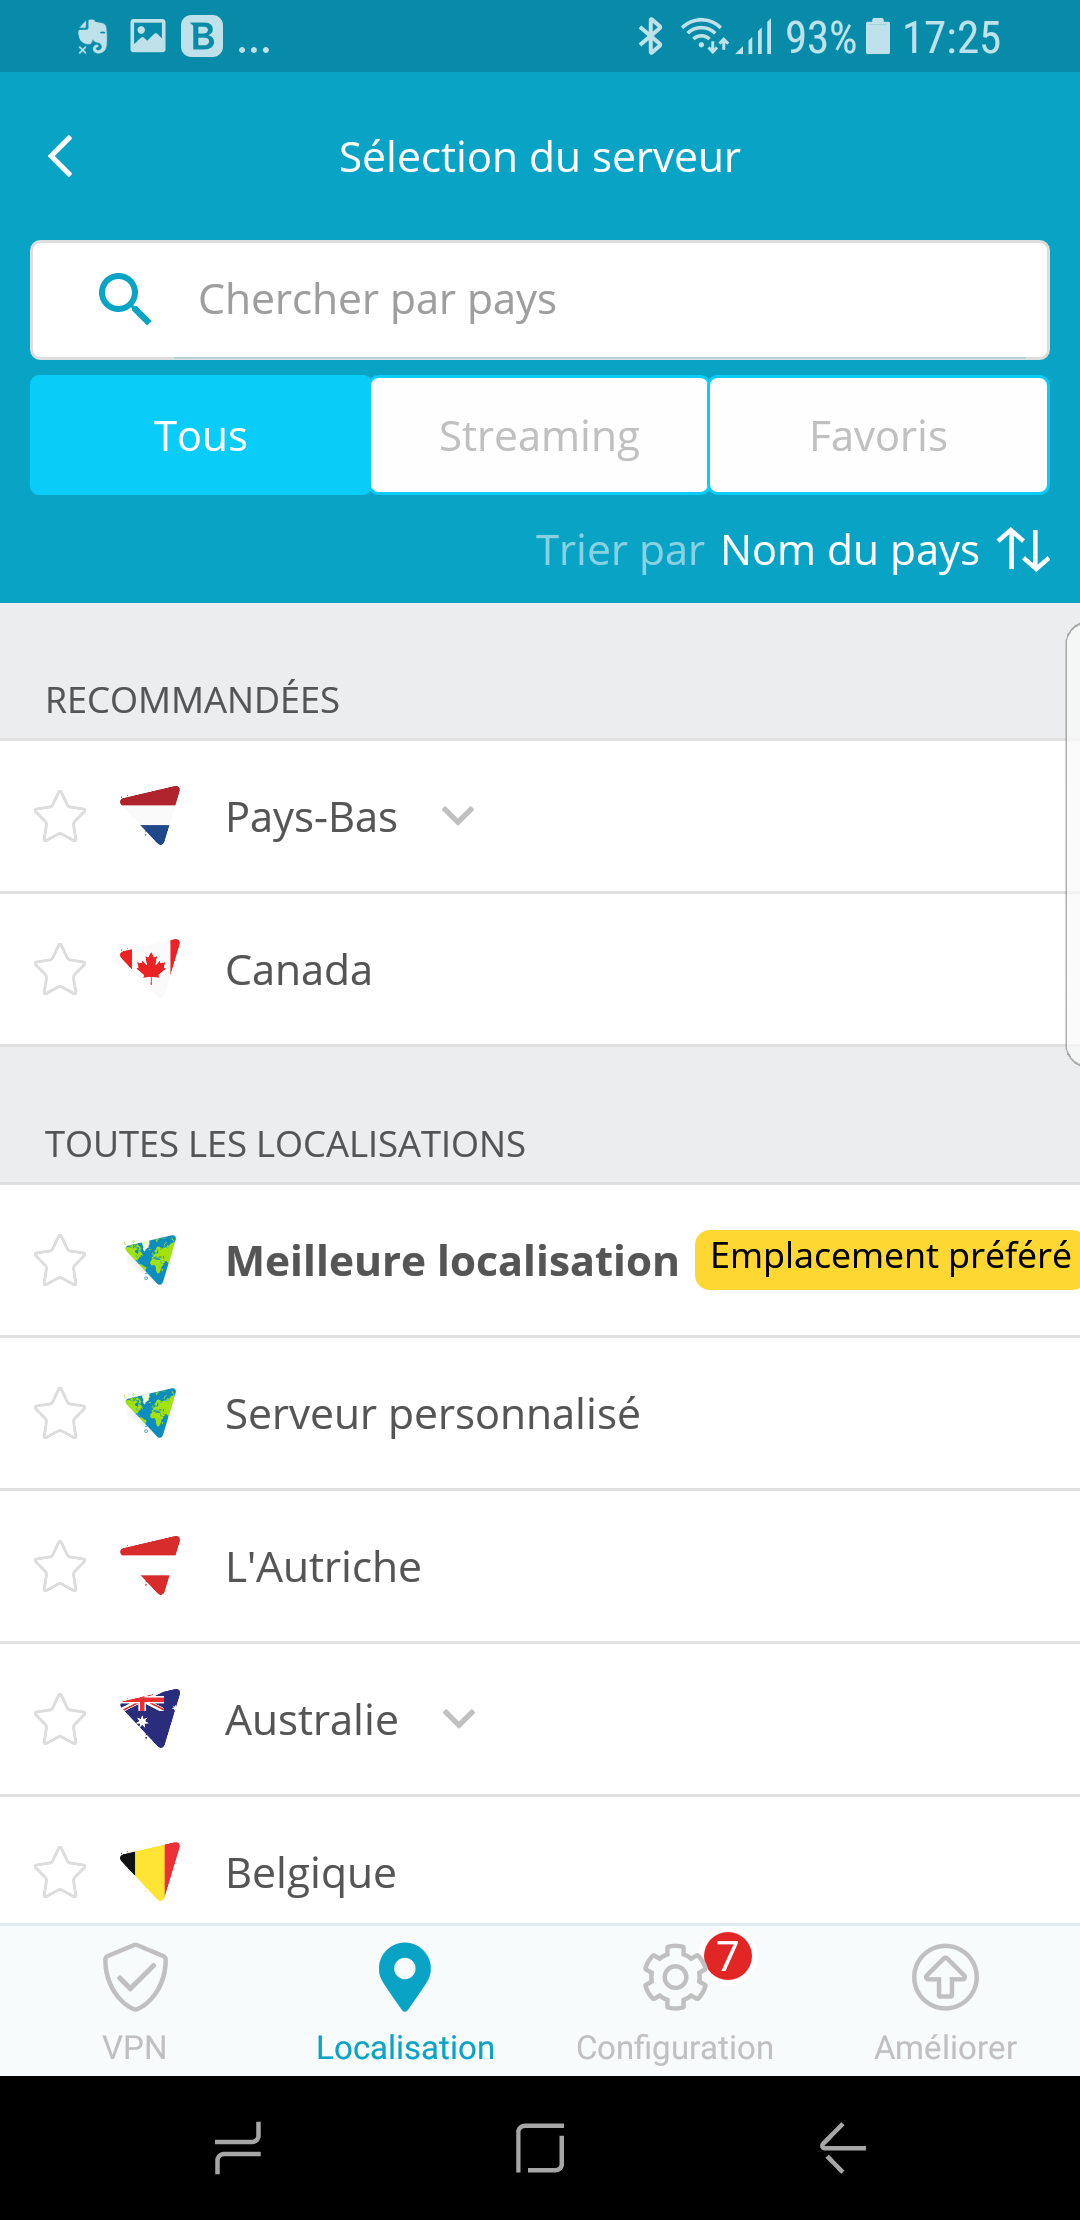The height and width of the screenshot is (2220, 1080).
Task: Expand Australie locations chevron
Action: click(x=459, y=1719)
